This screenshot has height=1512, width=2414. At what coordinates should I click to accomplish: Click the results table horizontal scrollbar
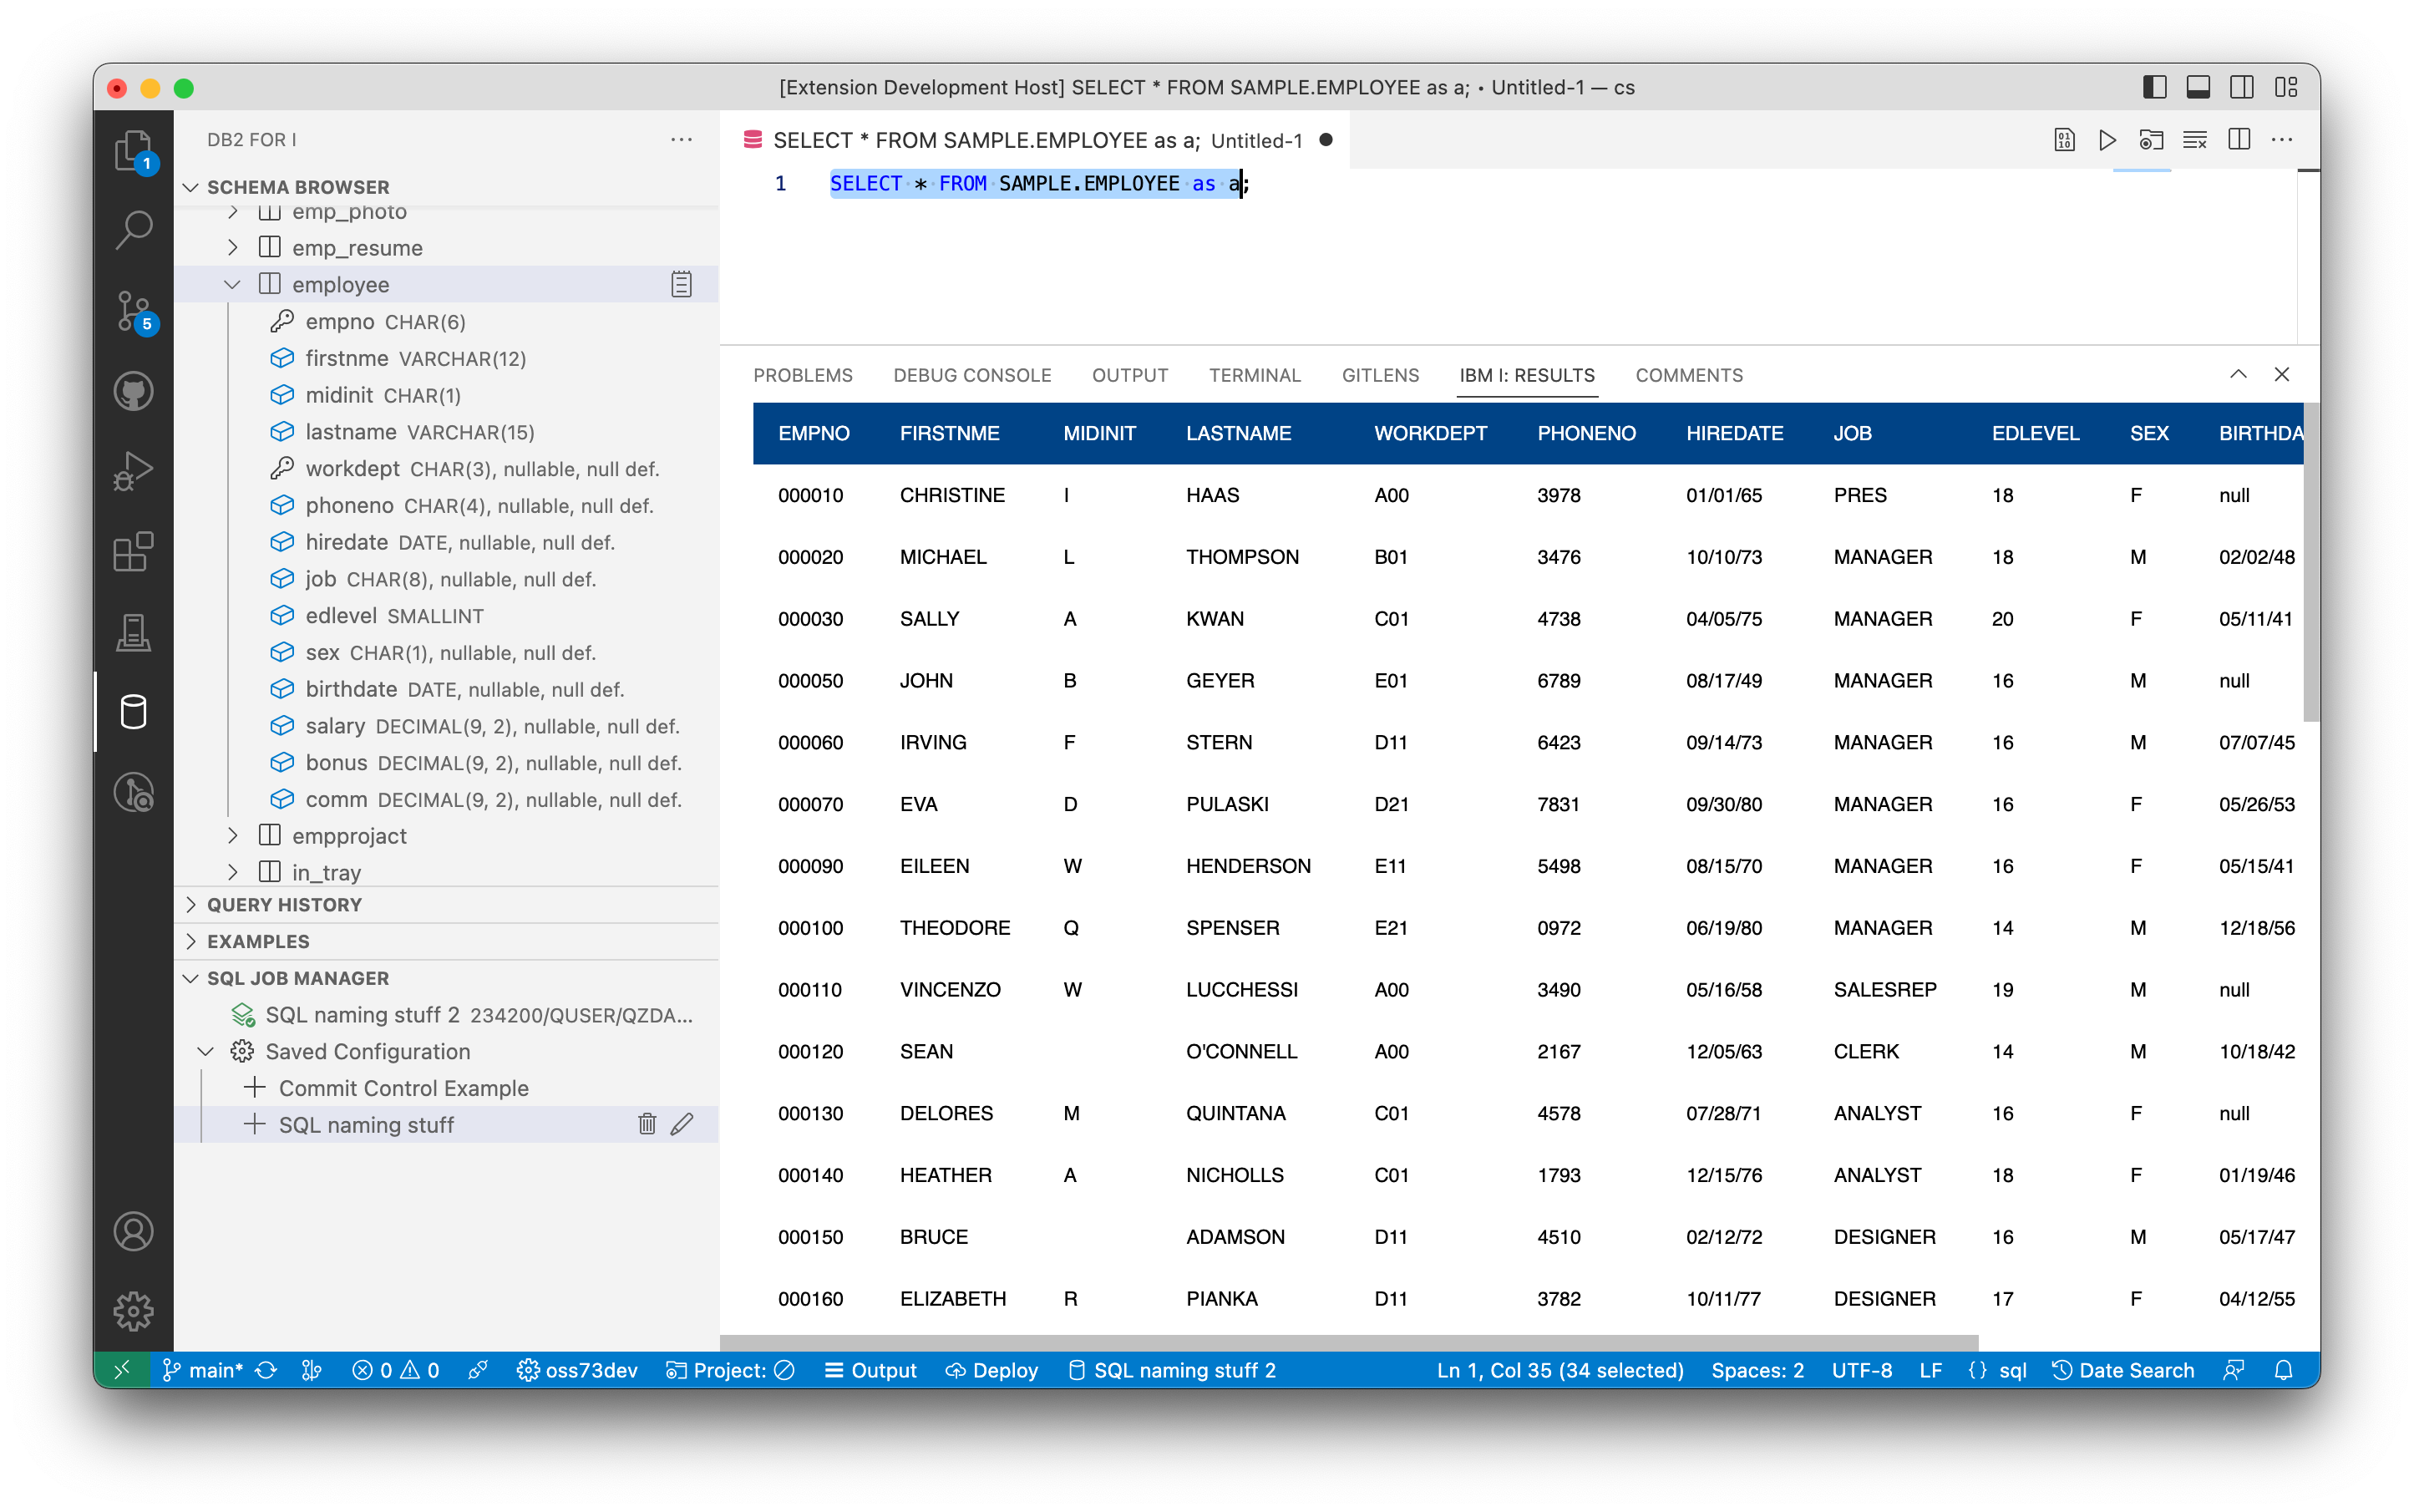(x=1348, y=1342)
